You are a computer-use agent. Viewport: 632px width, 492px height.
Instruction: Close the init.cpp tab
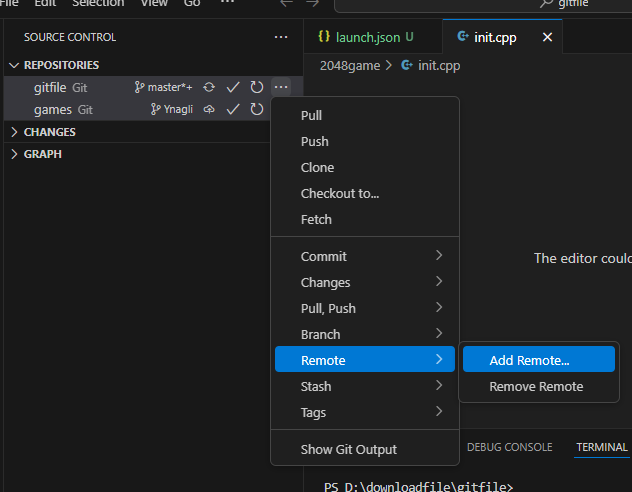tap(547, 37)
